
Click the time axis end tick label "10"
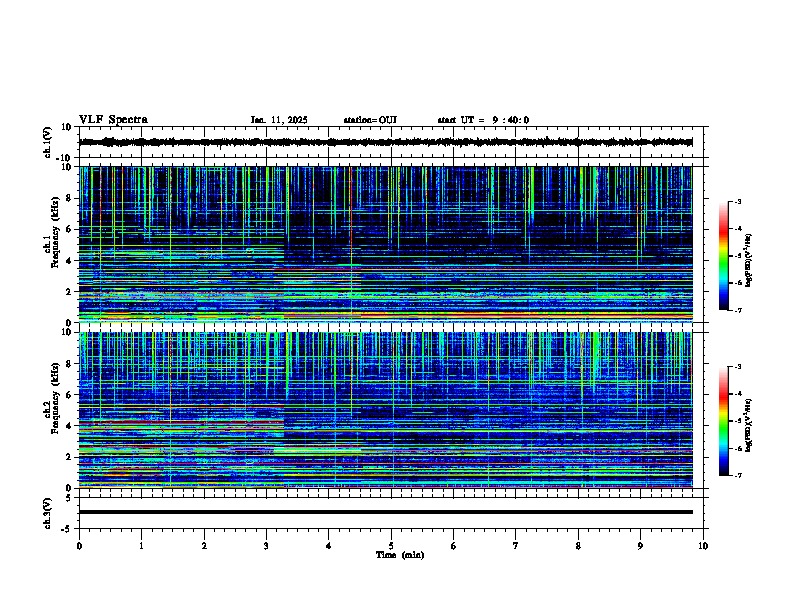click(703, 546)
